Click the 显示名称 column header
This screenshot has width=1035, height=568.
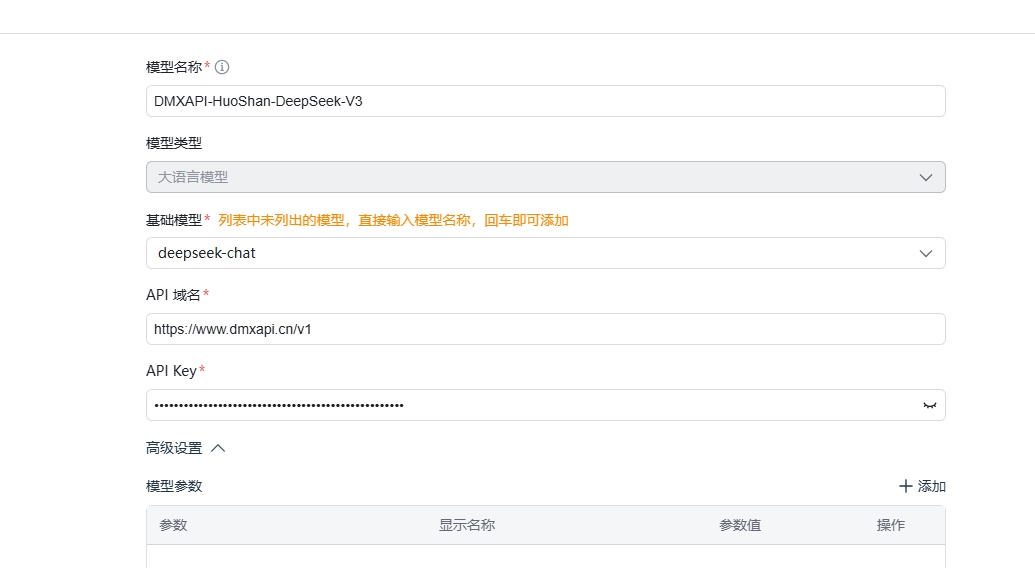[467, 525]
